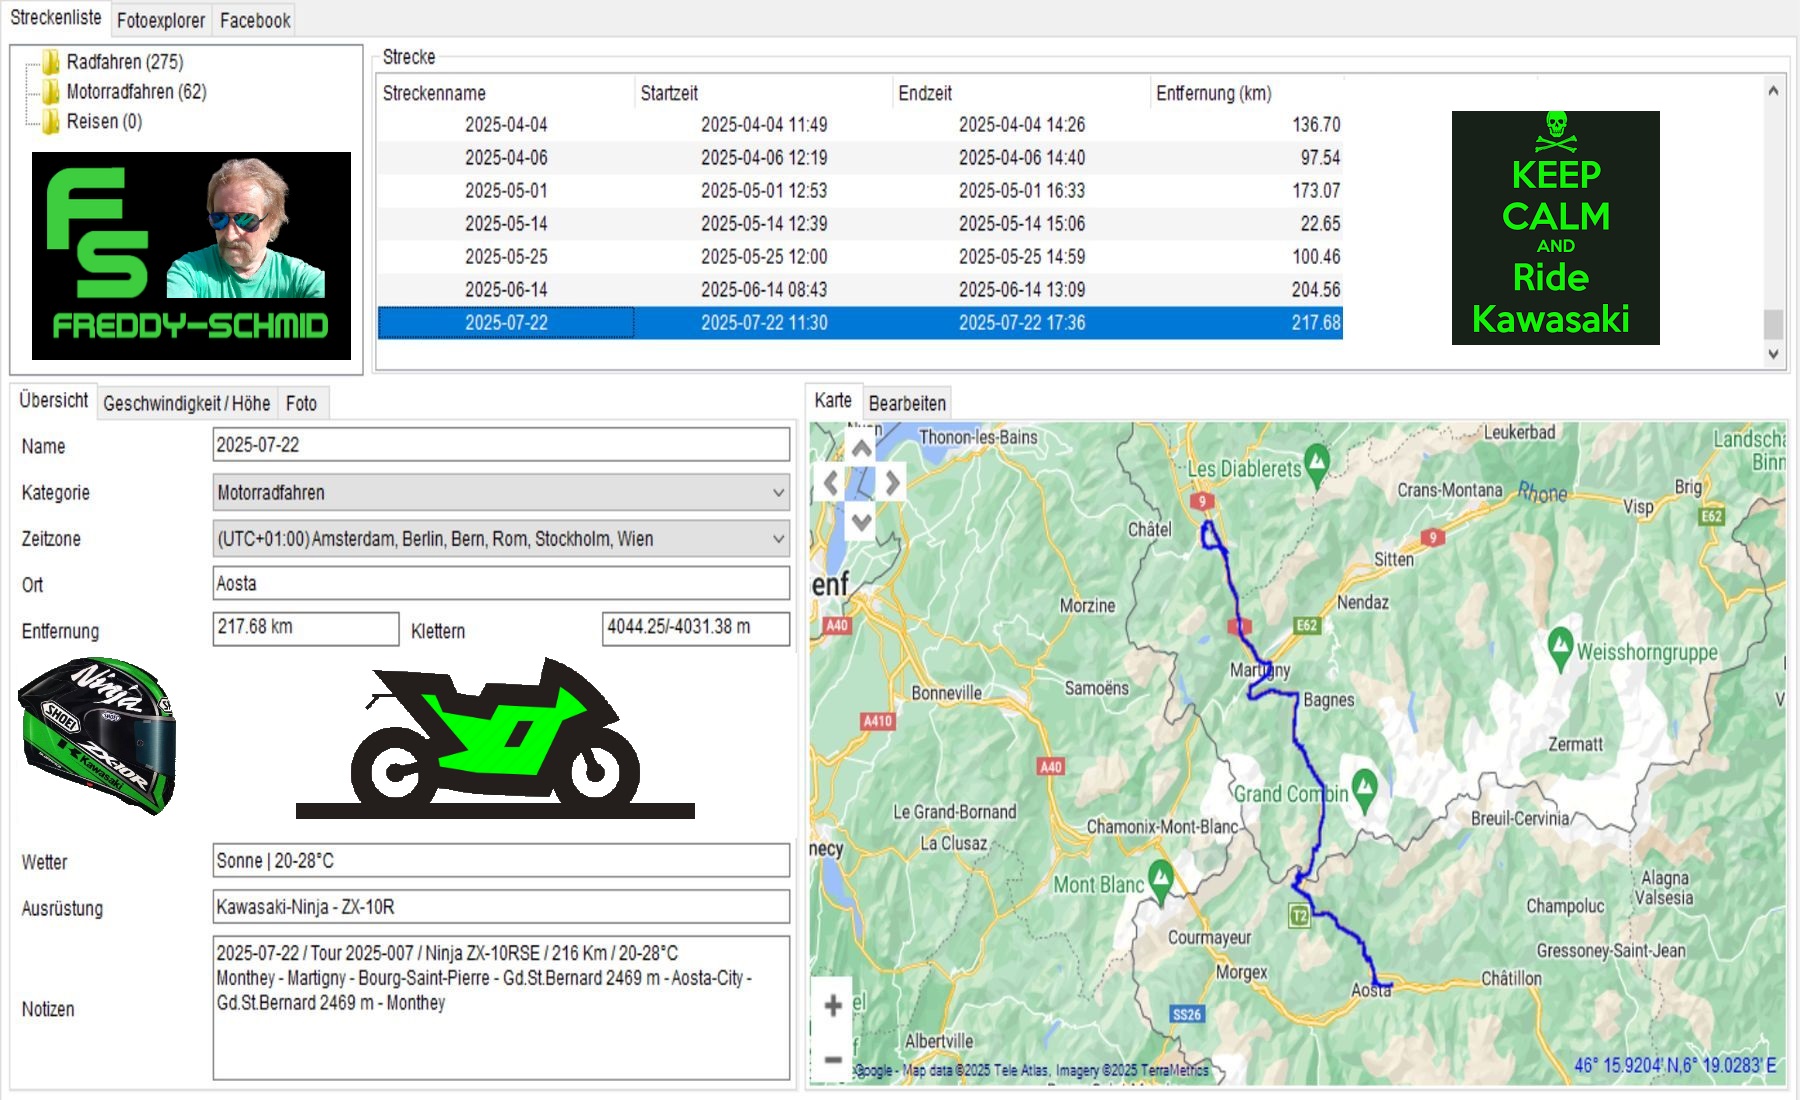Click Les Diablerets map marker

coord(1317,465)
